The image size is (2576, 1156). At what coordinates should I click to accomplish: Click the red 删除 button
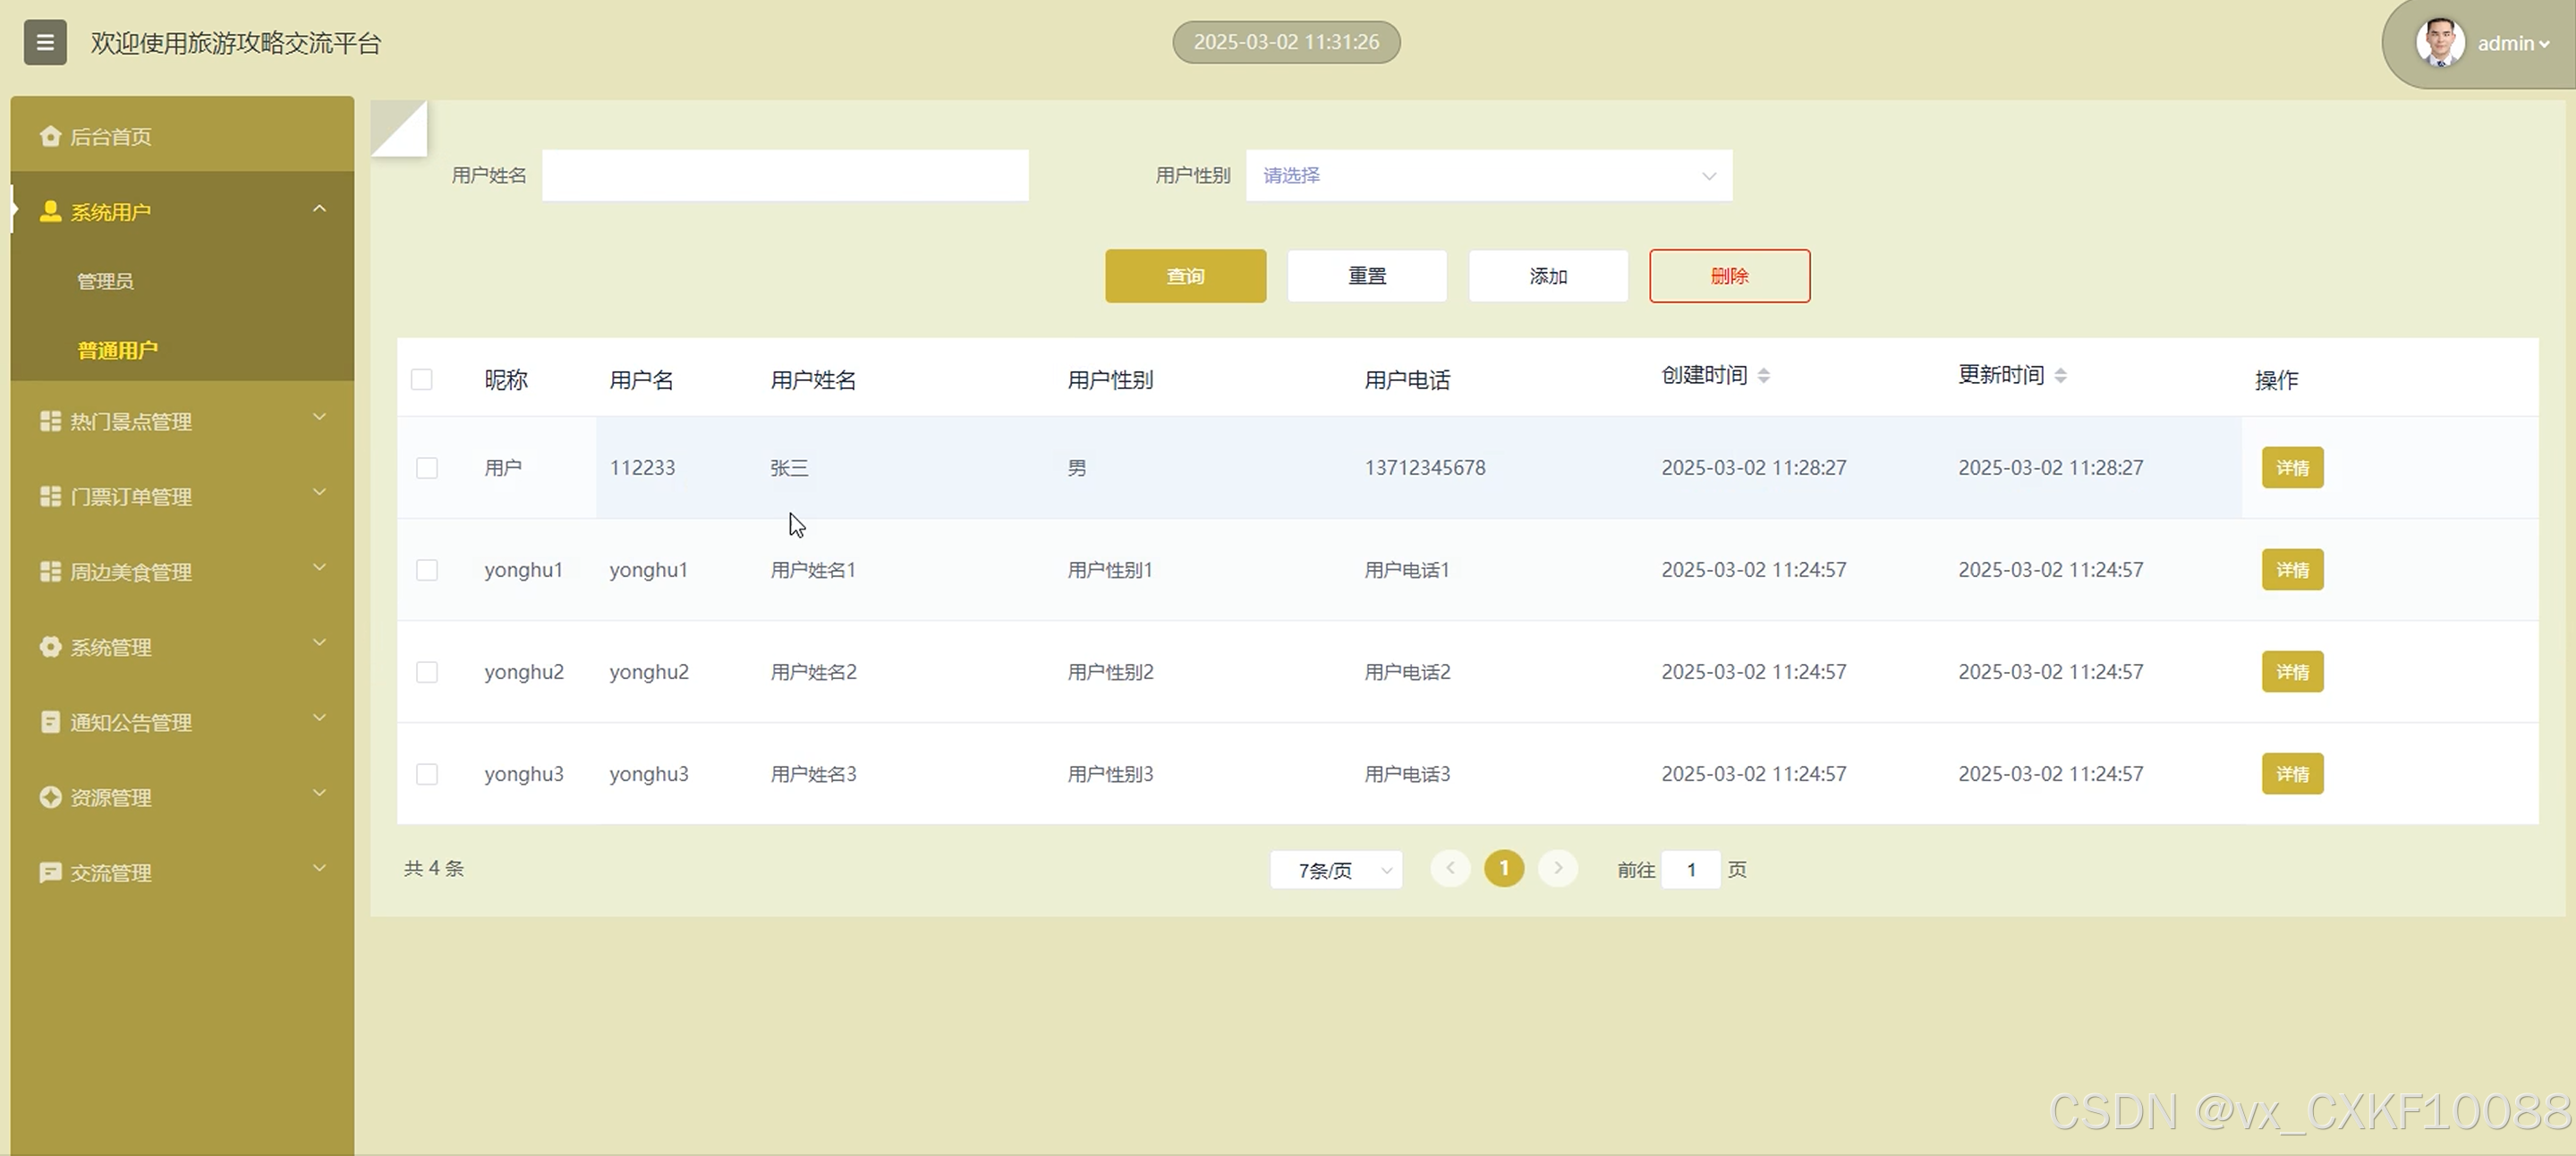1729,276
